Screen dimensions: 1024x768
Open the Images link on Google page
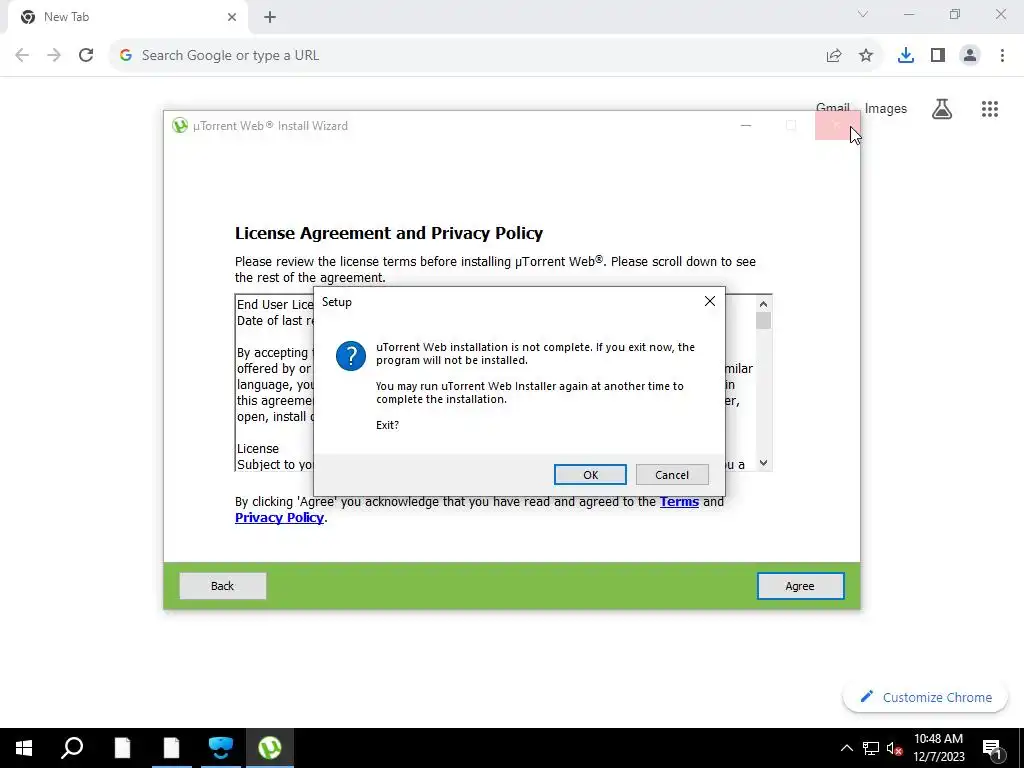tap(886, 108)
